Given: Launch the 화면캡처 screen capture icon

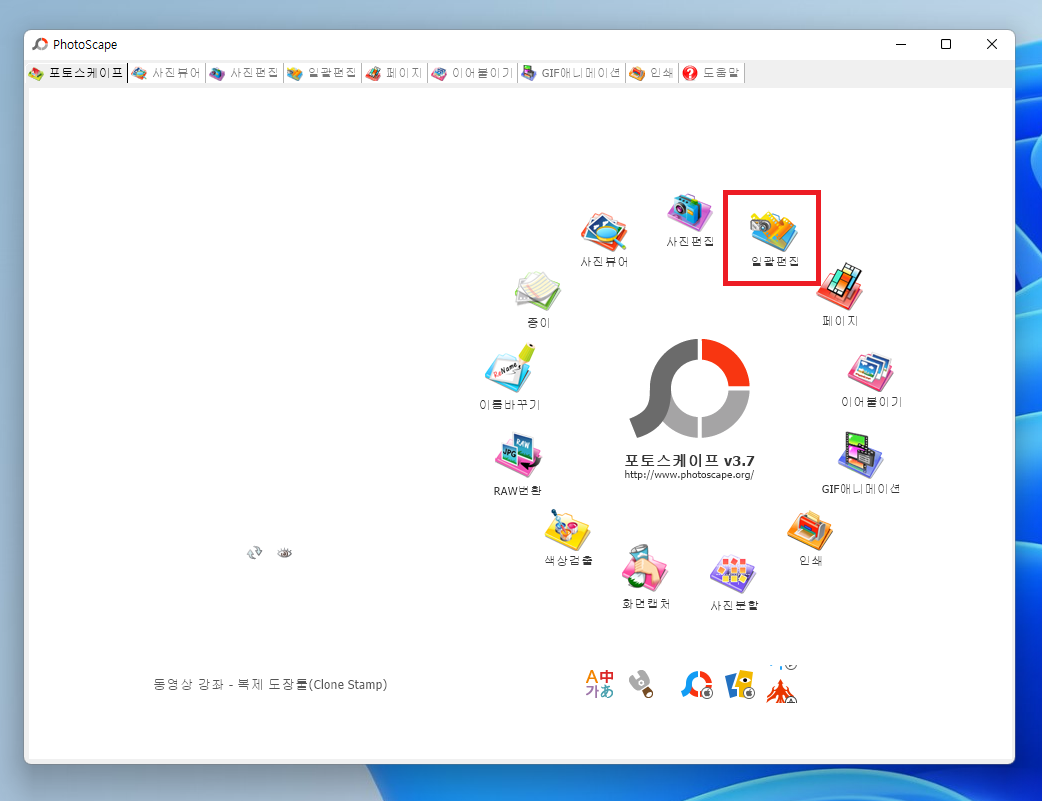Looking at the screenshot, I should (645, 568).
